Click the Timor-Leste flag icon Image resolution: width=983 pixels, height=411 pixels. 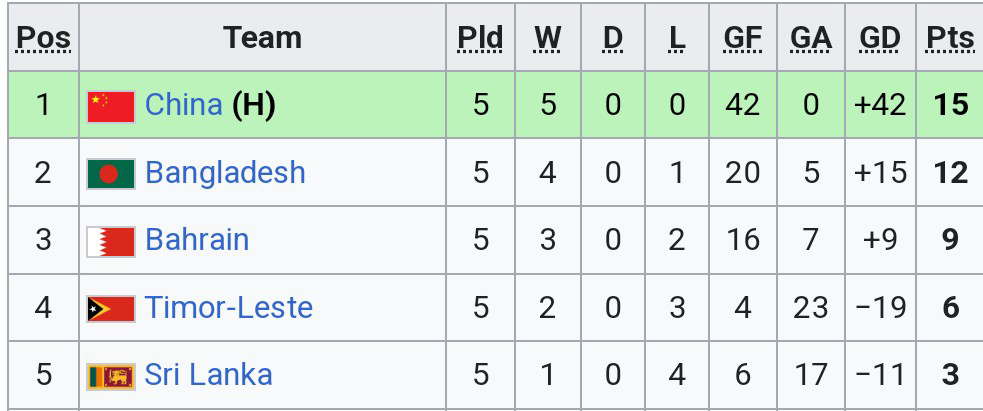110,308
